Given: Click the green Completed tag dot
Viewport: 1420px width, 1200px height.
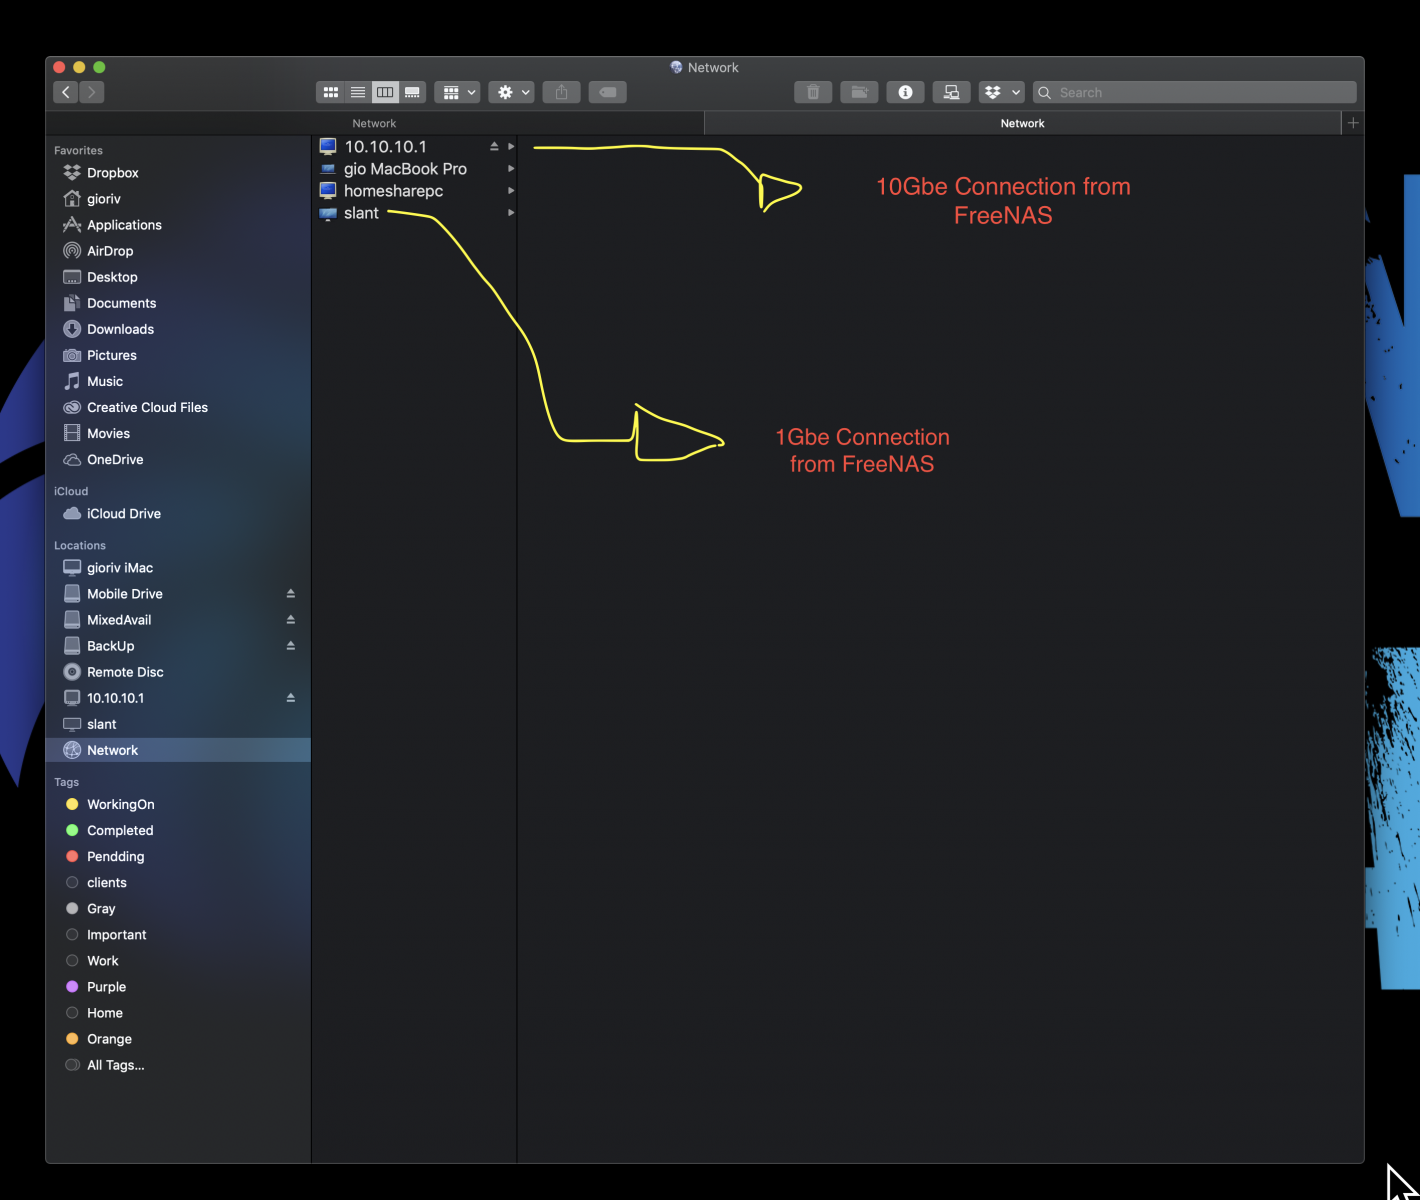Looking at the screenshot, I should pyautogui.click(x=72, y=830).
